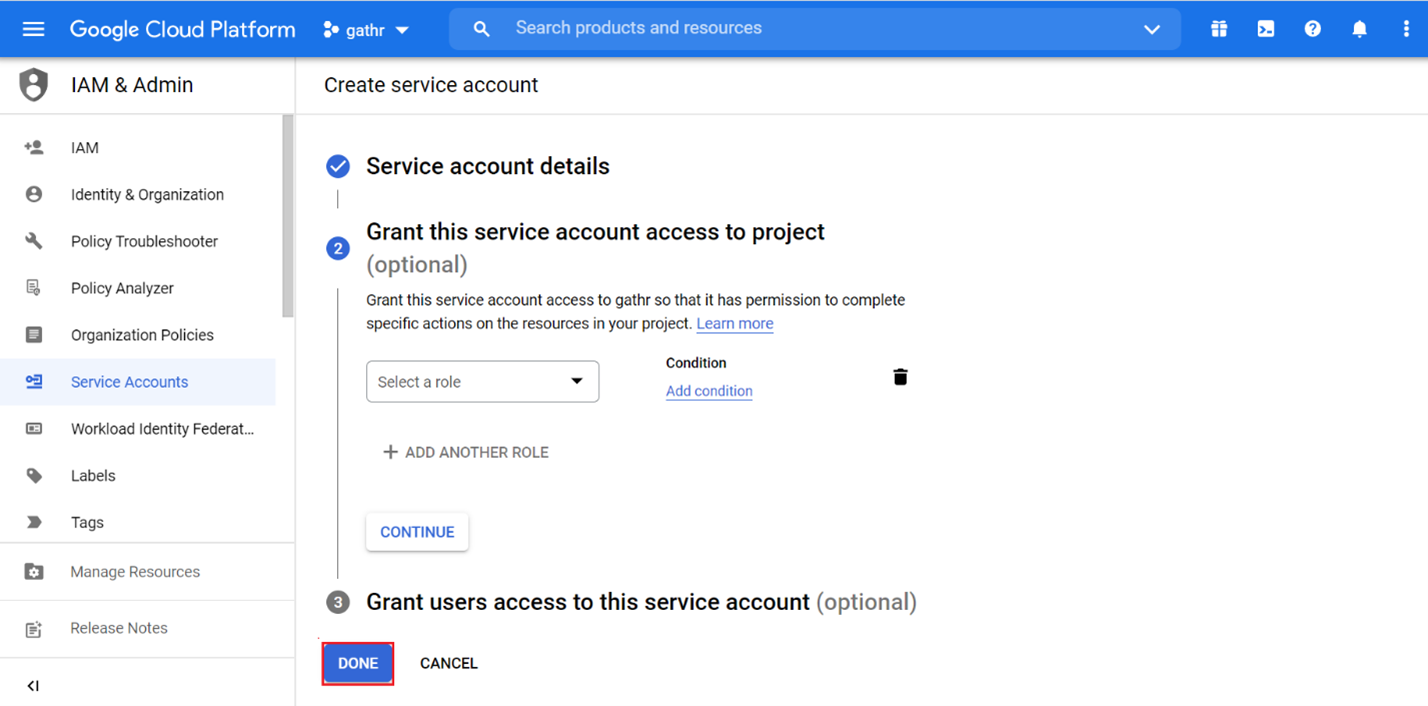1428x706 pixels.
Task: Open the Google Cloud apps grid icon
Action: 1218,28
